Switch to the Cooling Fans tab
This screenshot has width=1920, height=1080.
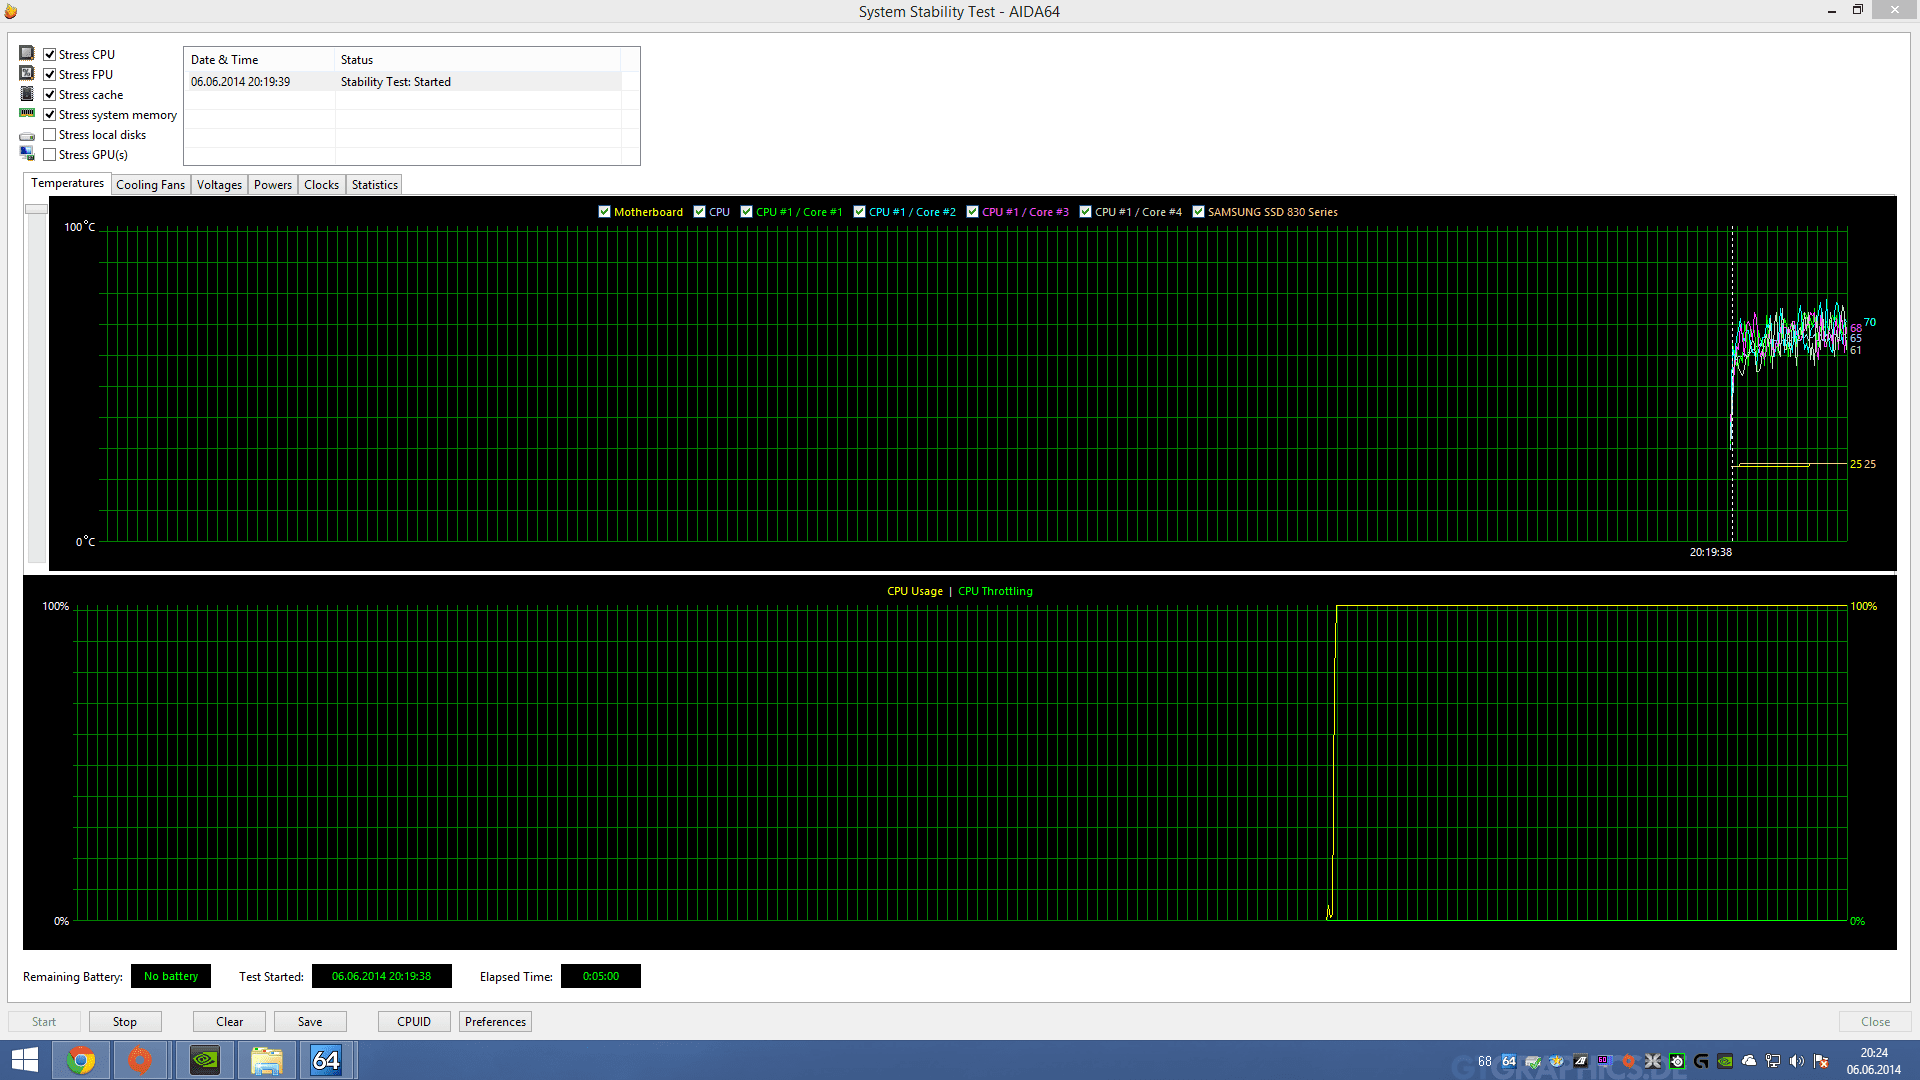150,185
